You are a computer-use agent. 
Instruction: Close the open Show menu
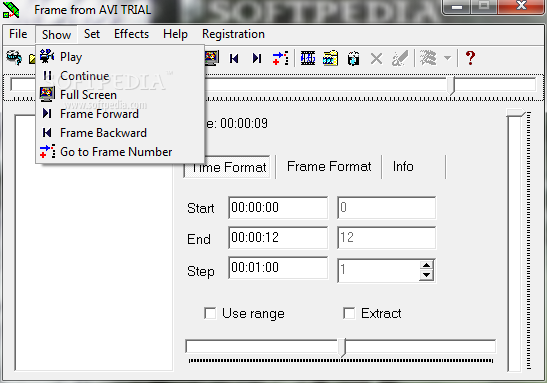(56, 35)
